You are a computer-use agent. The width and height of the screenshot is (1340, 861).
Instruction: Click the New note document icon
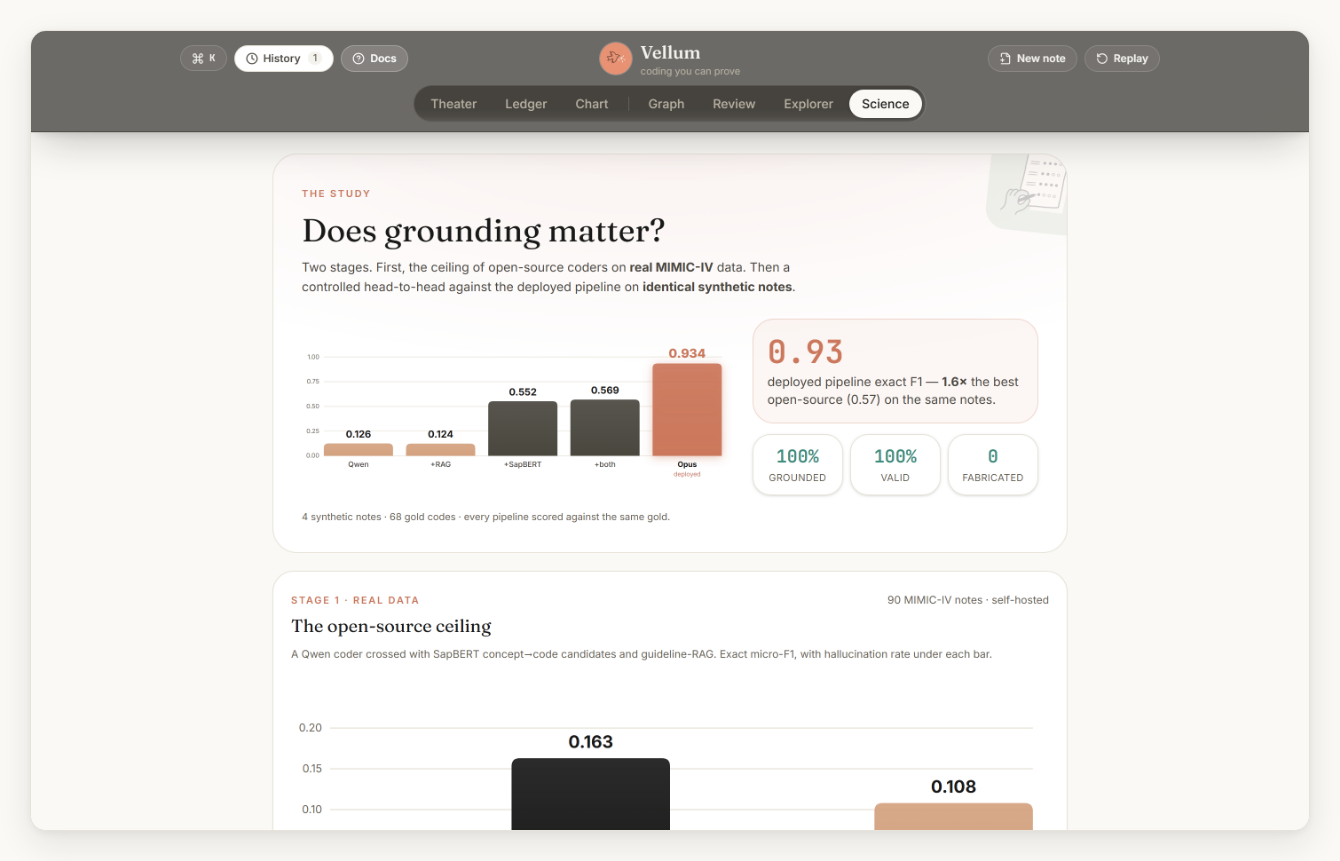point(1005,59)
